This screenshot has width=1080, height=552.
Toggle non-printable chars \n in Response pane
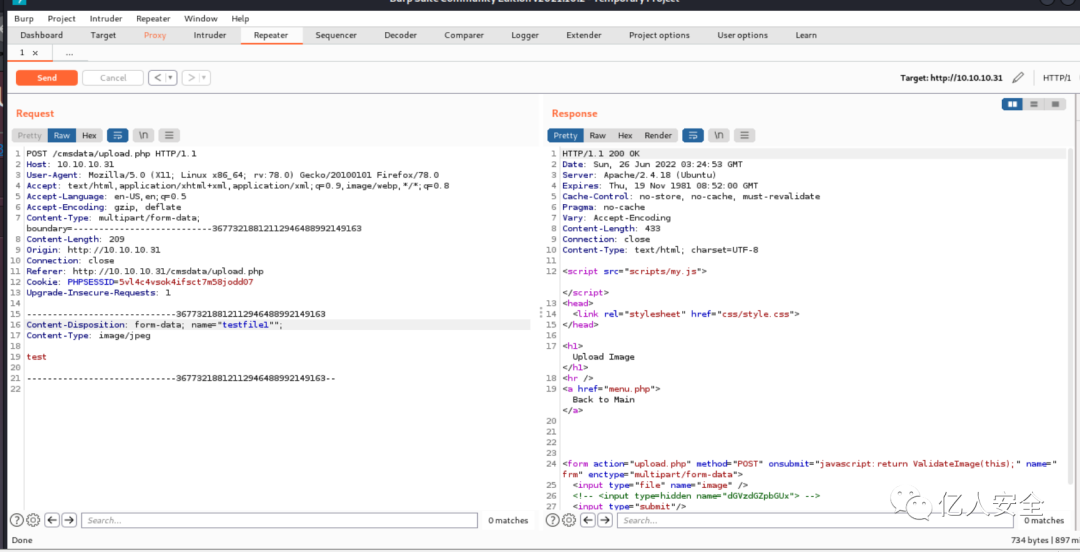[718, 135]
